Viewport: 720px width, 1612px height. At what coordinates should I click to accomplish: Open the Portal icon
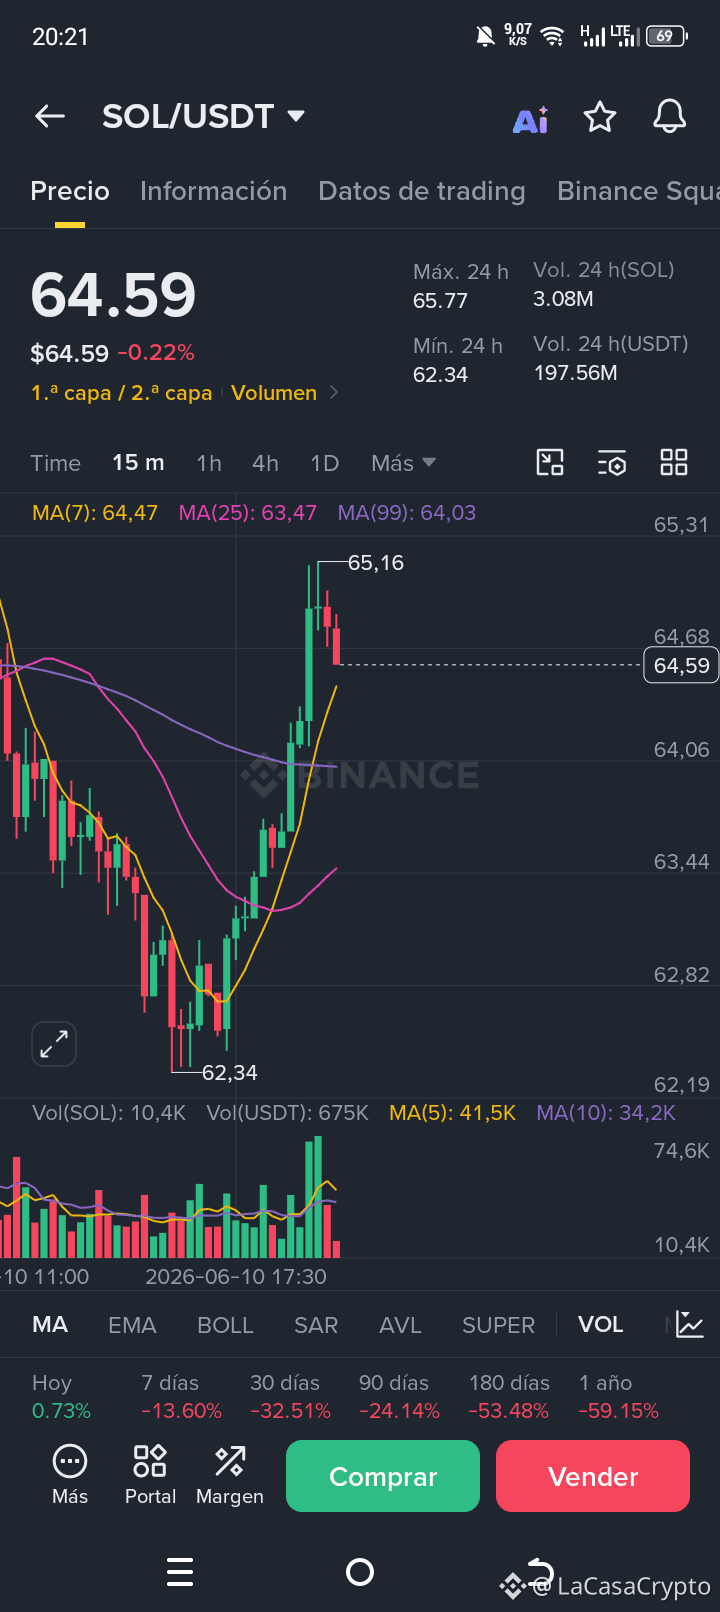150,1475
